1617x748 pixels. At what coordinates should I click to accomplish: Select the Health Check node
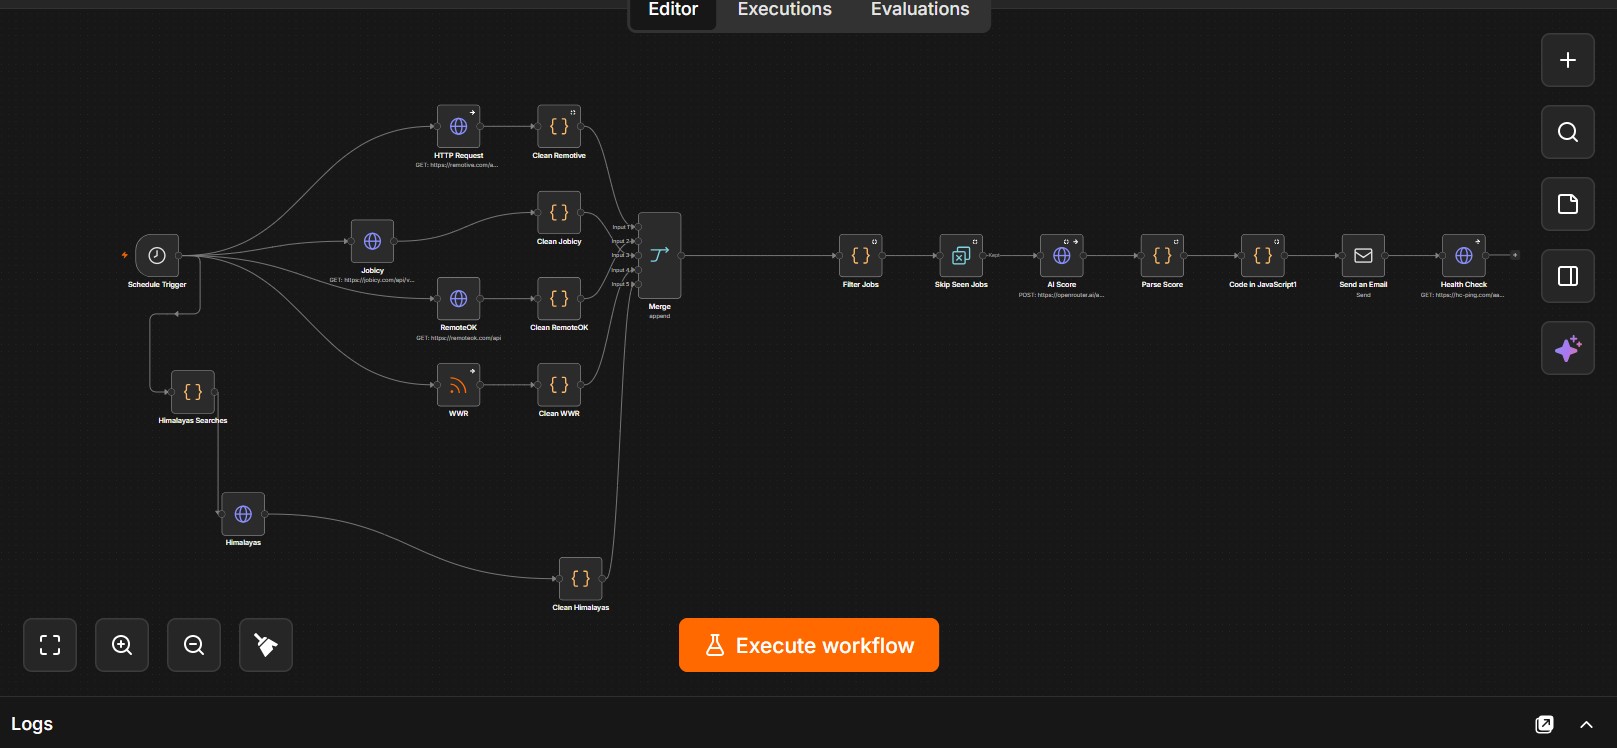pos(1464,256)
